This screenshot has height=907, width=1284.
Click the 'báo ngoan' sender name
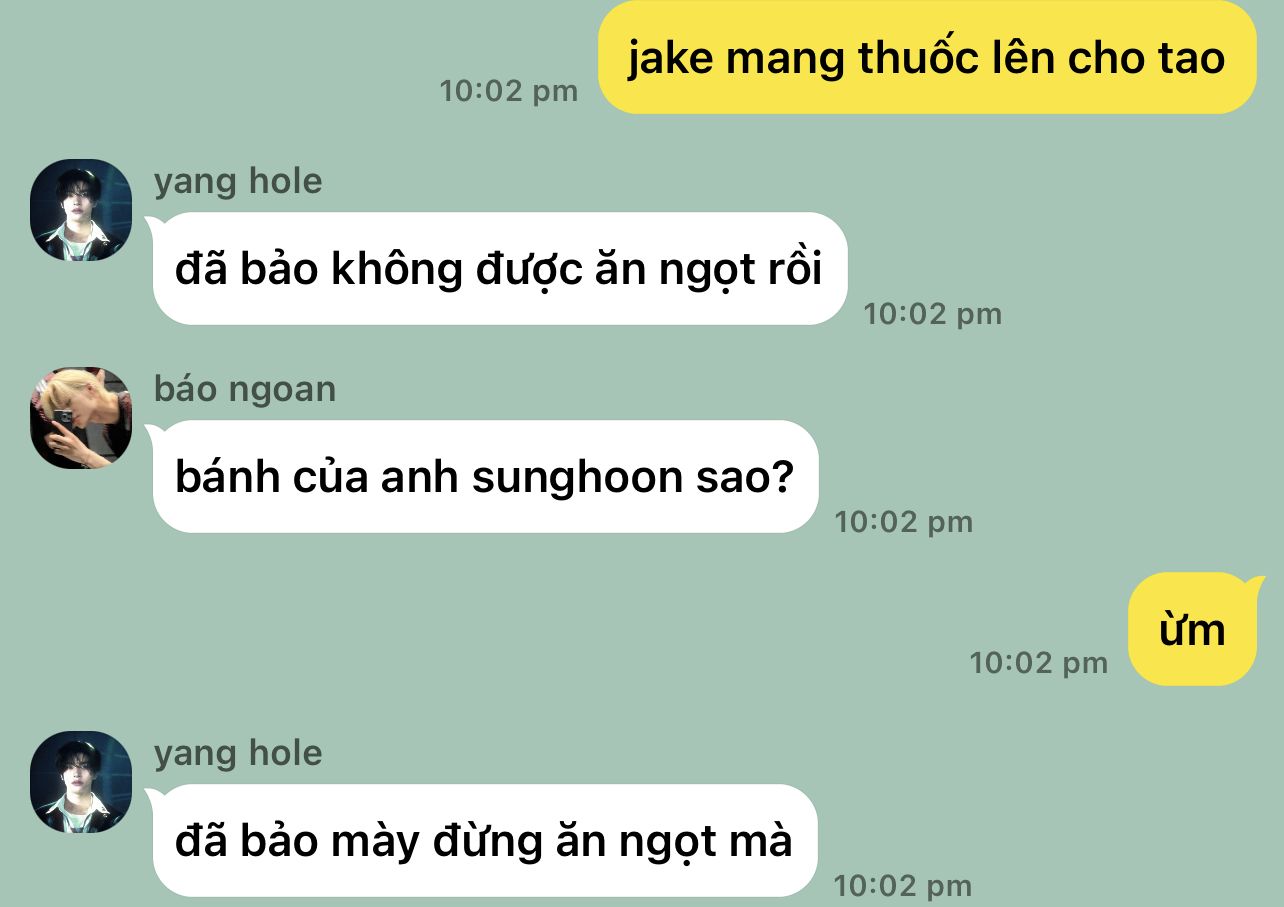245,389
